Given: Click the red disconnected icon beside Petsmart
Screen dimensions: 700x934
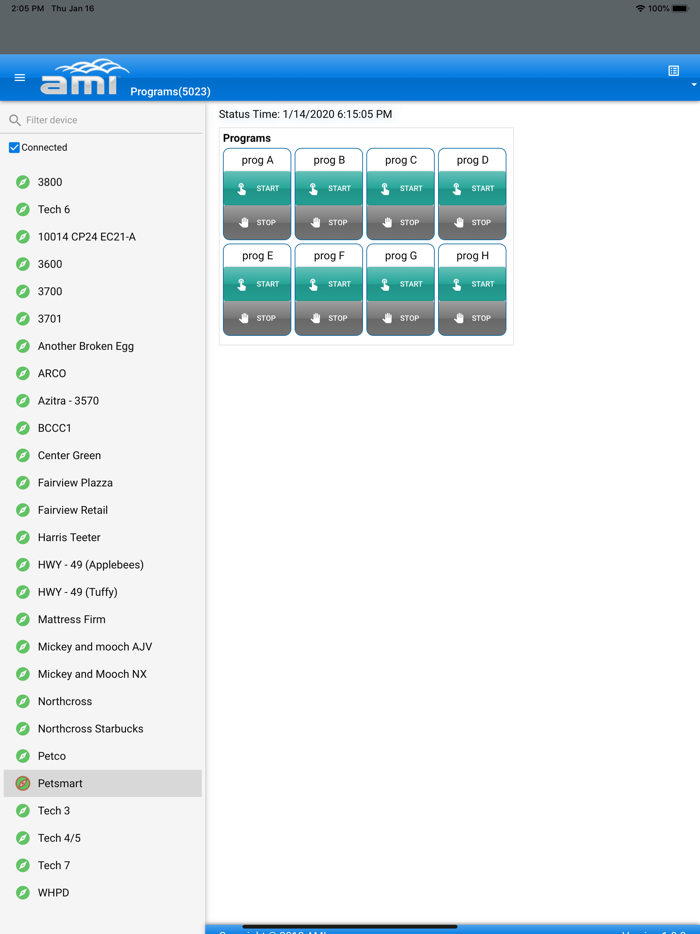Looking at the screenshot, I should tap(23, 783).
